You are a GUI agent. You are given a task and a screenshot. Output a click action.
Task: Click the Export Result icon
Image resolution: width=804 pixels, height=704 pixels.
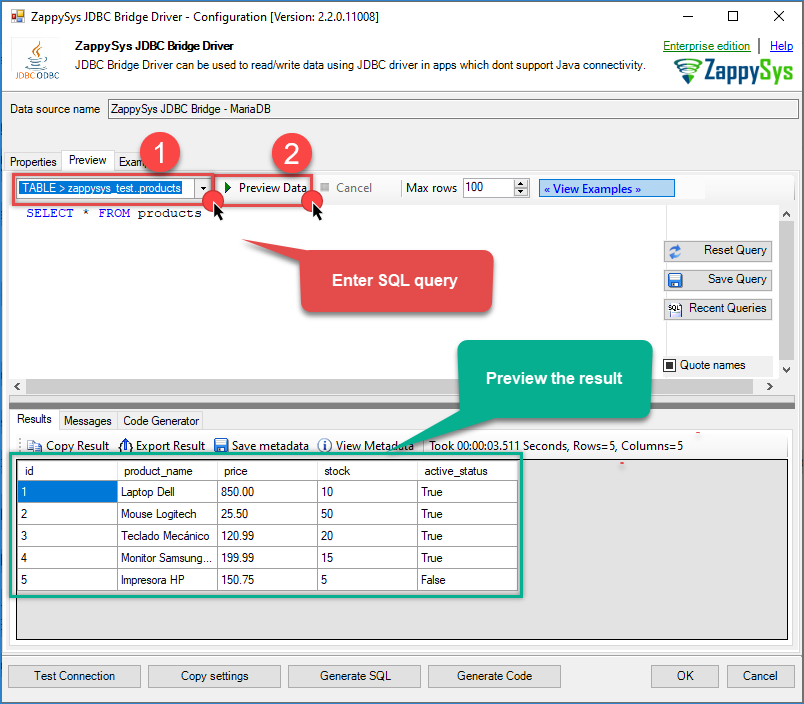click(125, 446)
